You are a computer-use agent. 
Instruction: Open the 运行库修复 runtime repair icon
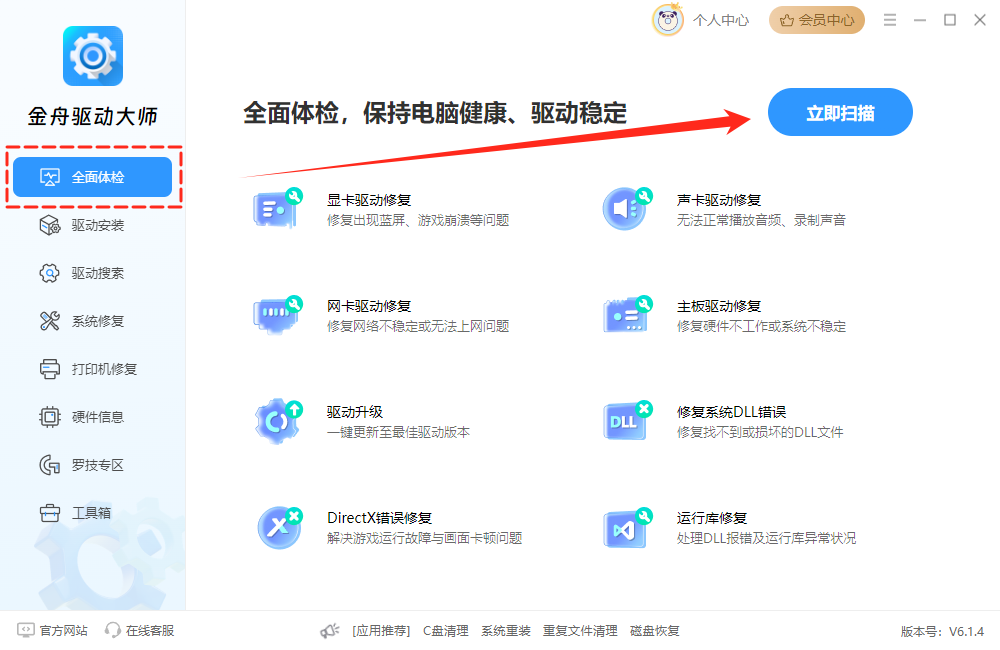pyautogui.click(x=627, y=527)
